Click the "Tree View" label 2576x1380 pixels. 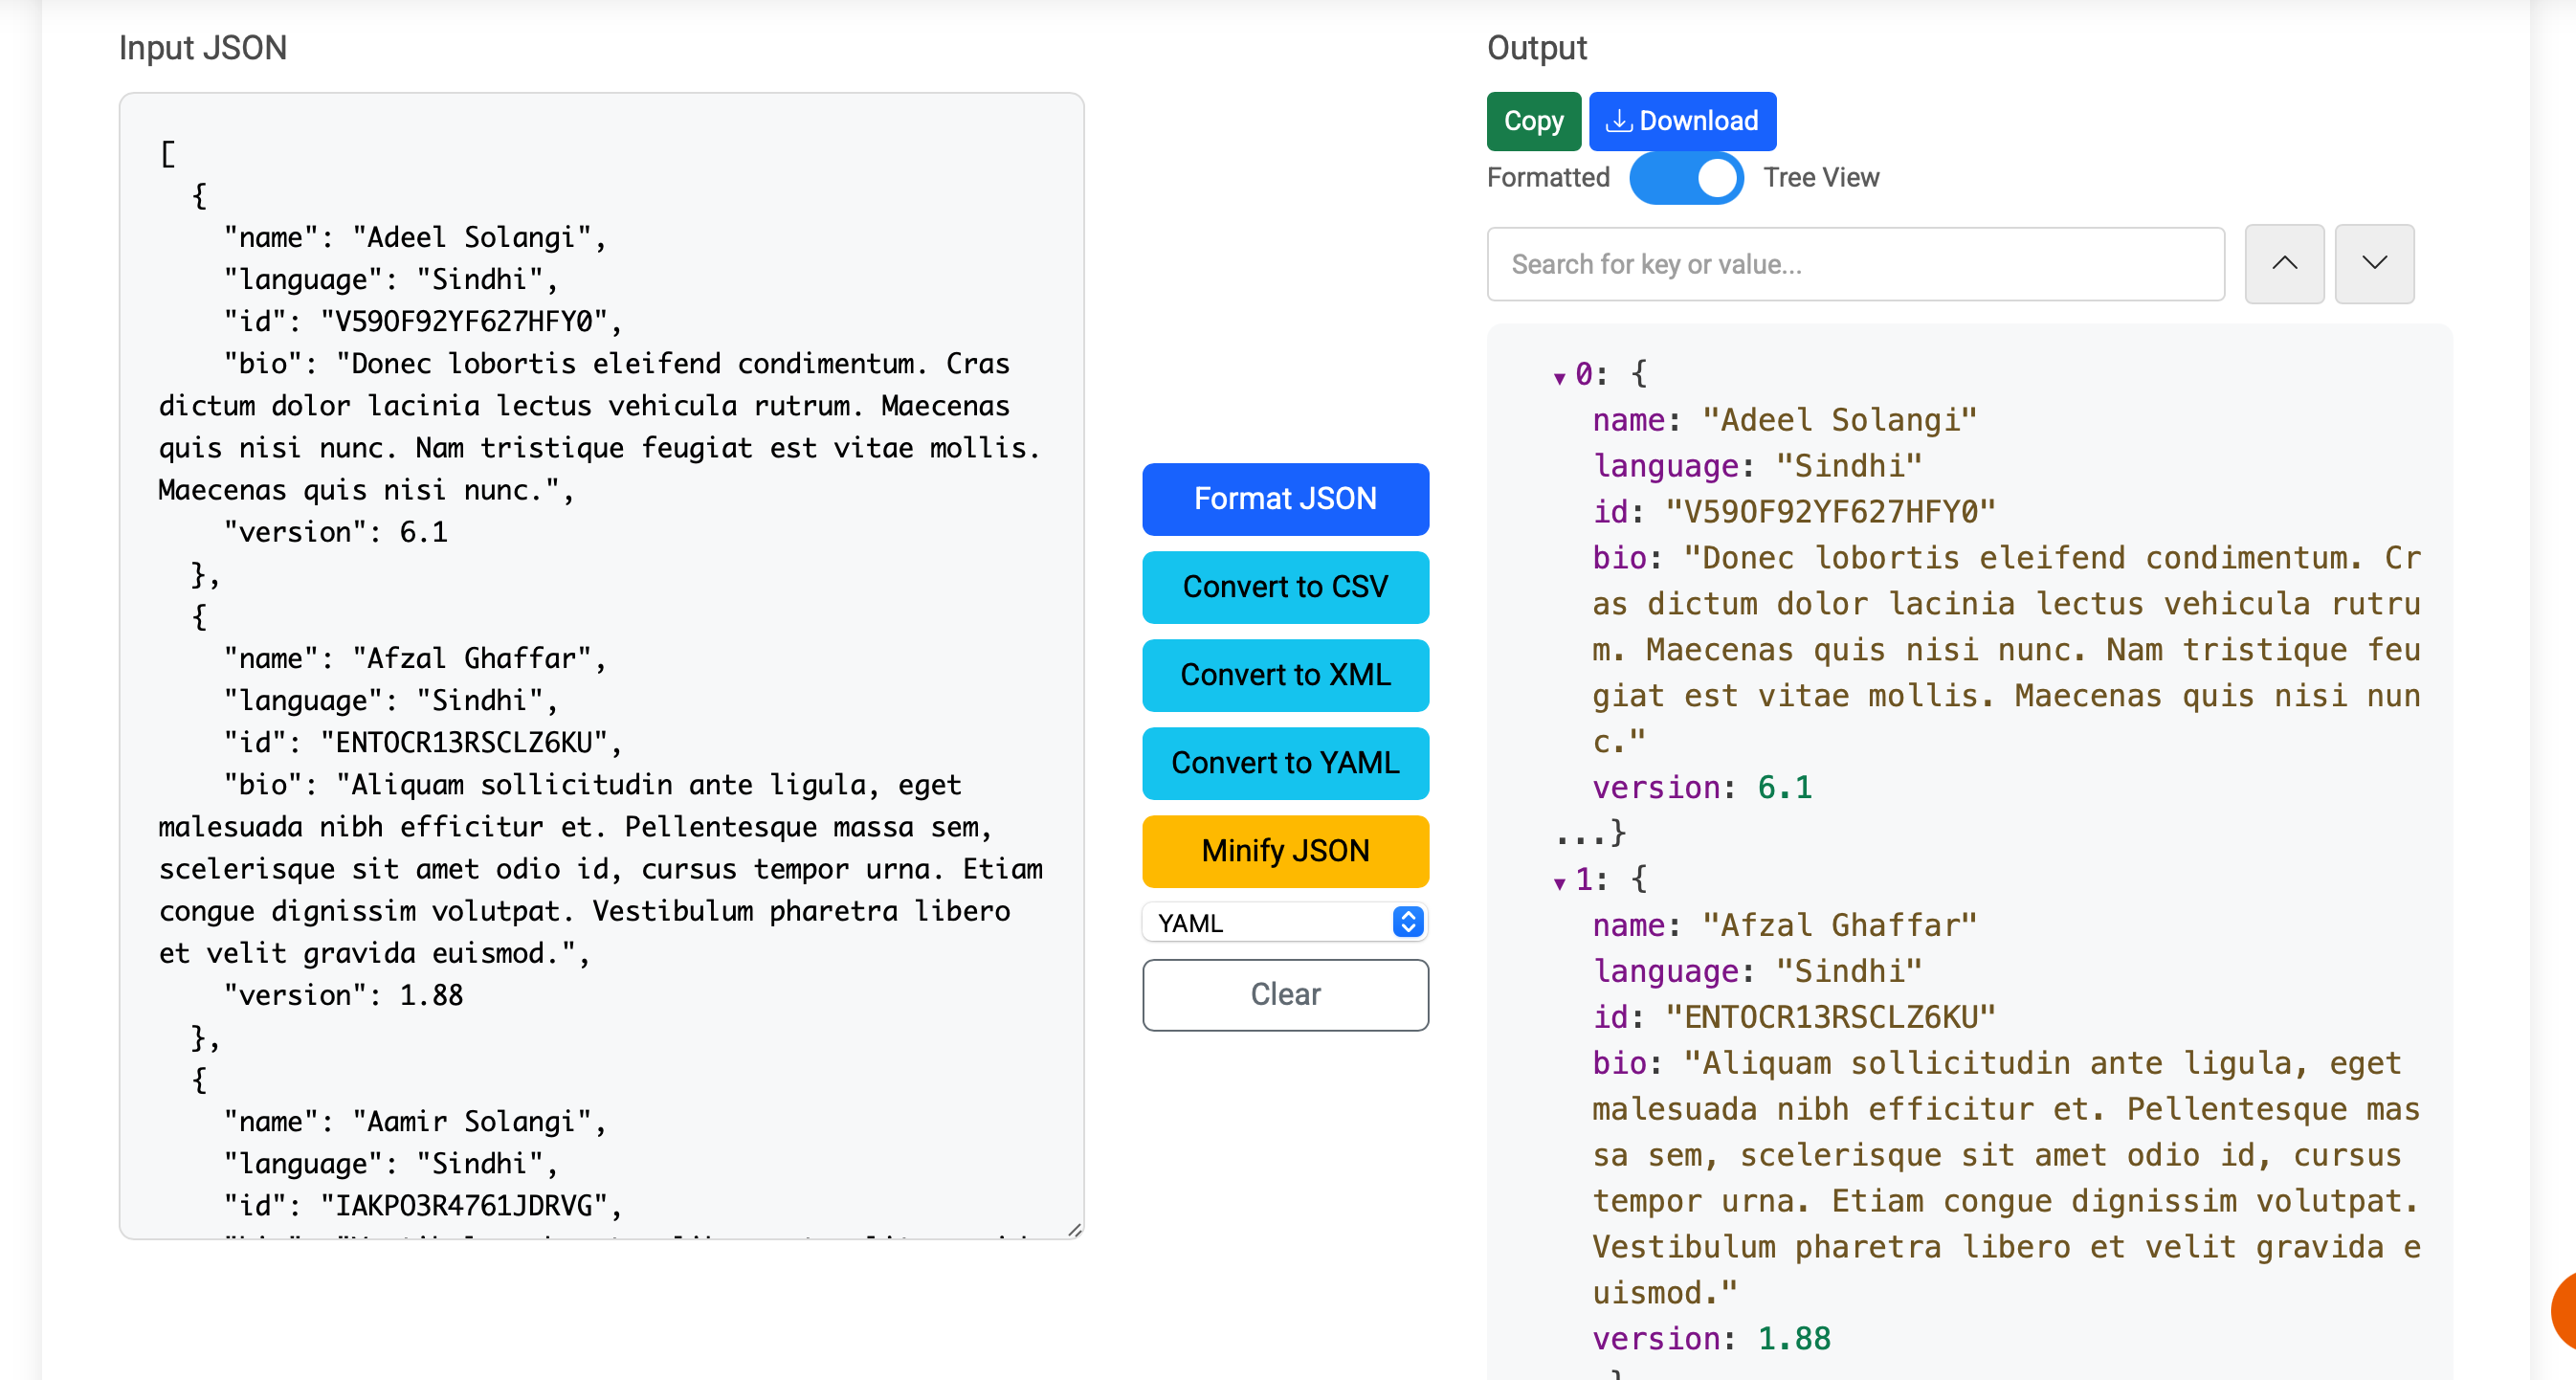click(1821, 178)
